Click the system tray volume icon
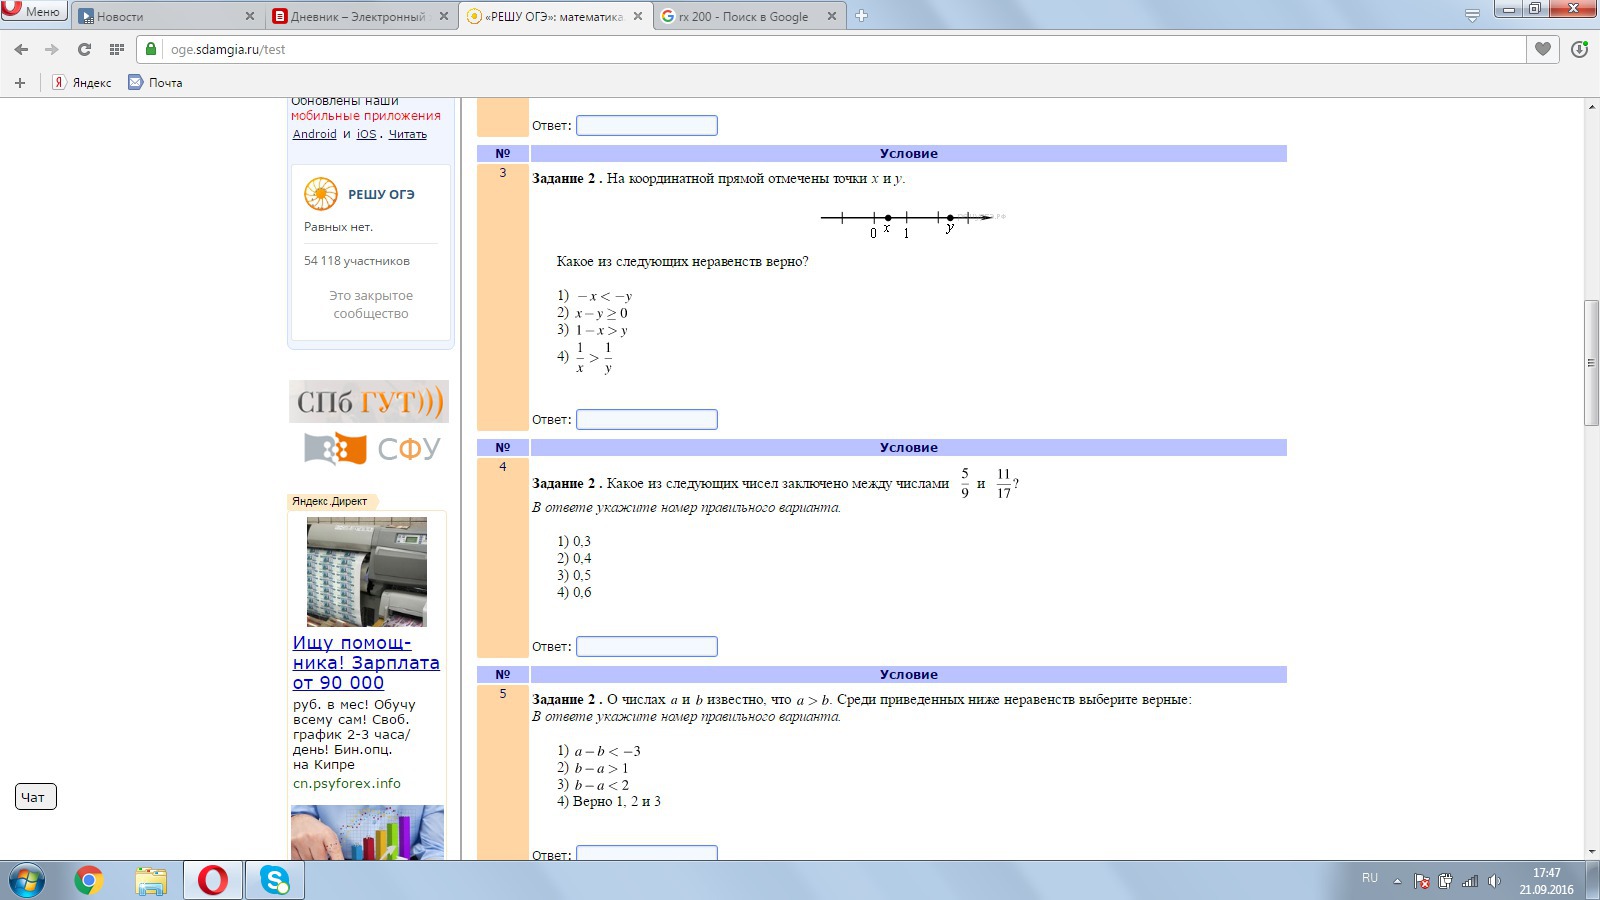Screen dimensions: 1600x900 click(1494, 881)
